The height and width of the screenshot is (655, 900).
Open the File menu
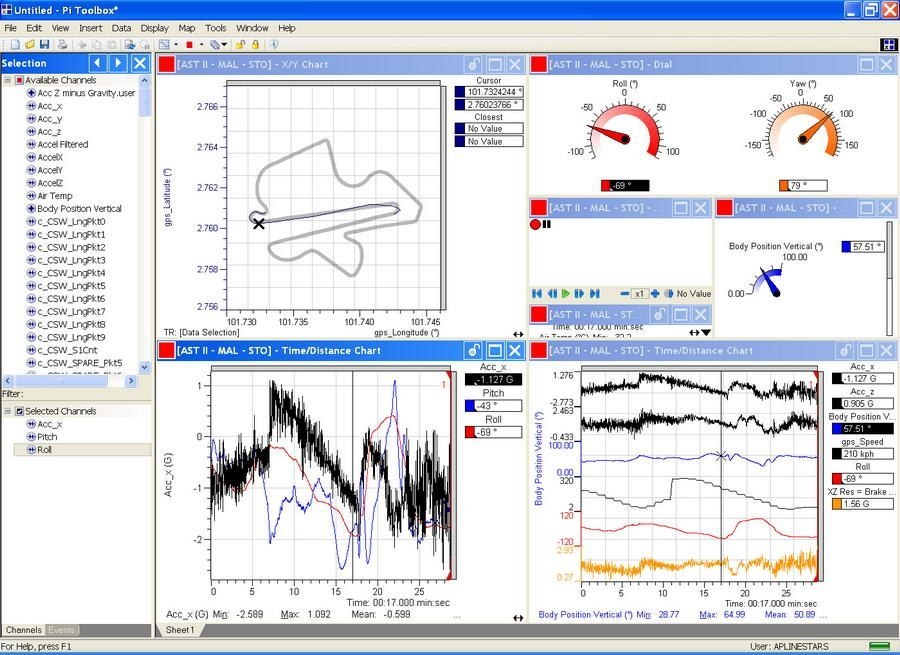click(x=10, y=28)
